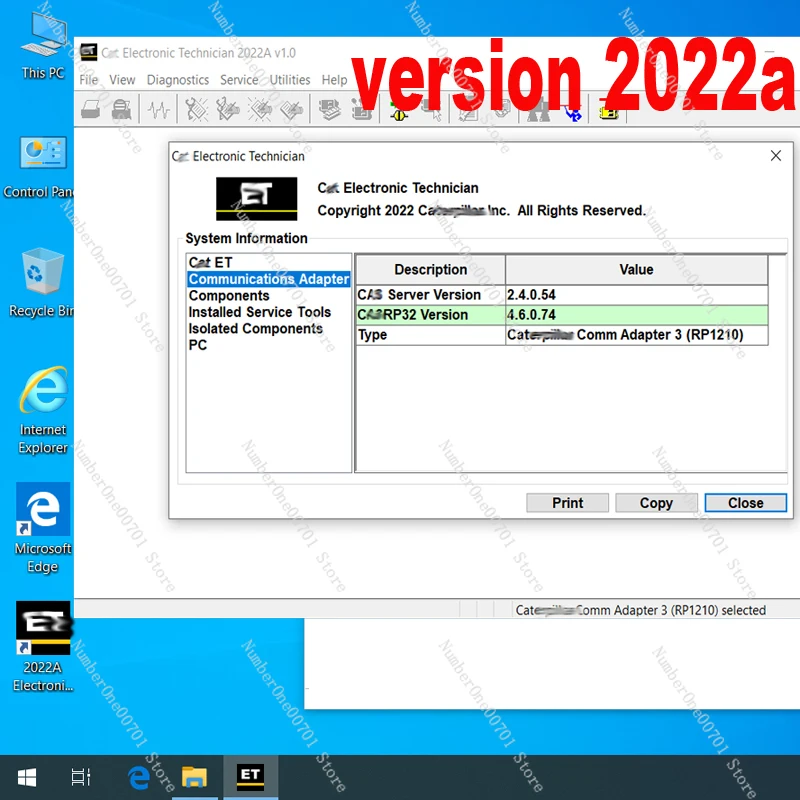Image resolution: width=800 pixels, height=800 pixels.
Task: Click the Description column header
Action: (431, 269)
